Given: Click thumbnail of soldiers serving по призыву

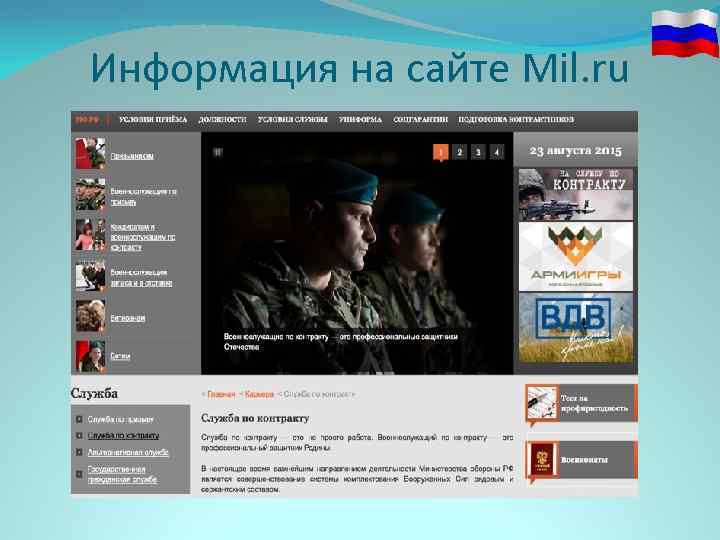Looking at the screenshot, I should 90,194.
